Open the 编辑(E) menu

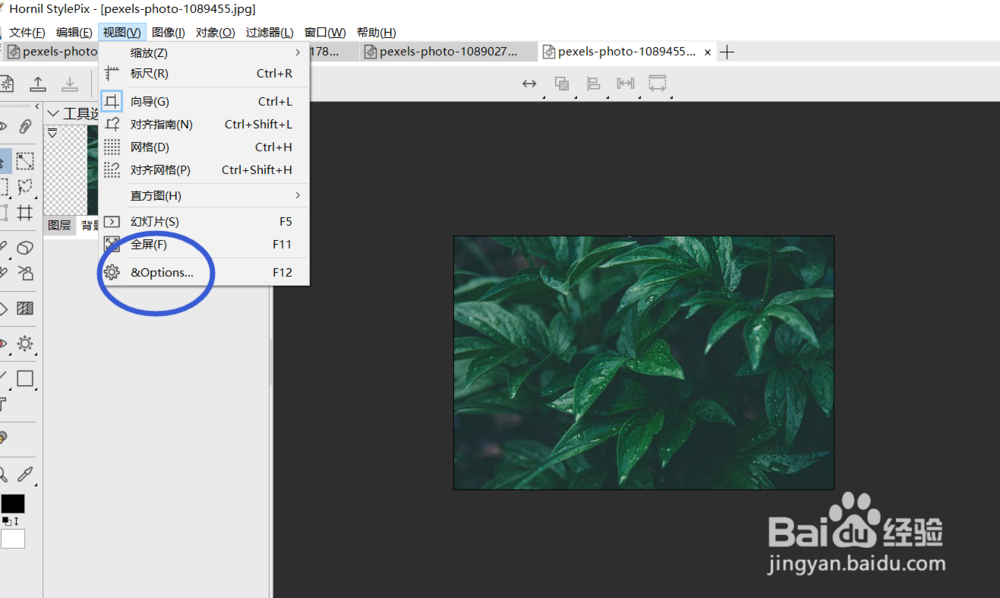74,32
